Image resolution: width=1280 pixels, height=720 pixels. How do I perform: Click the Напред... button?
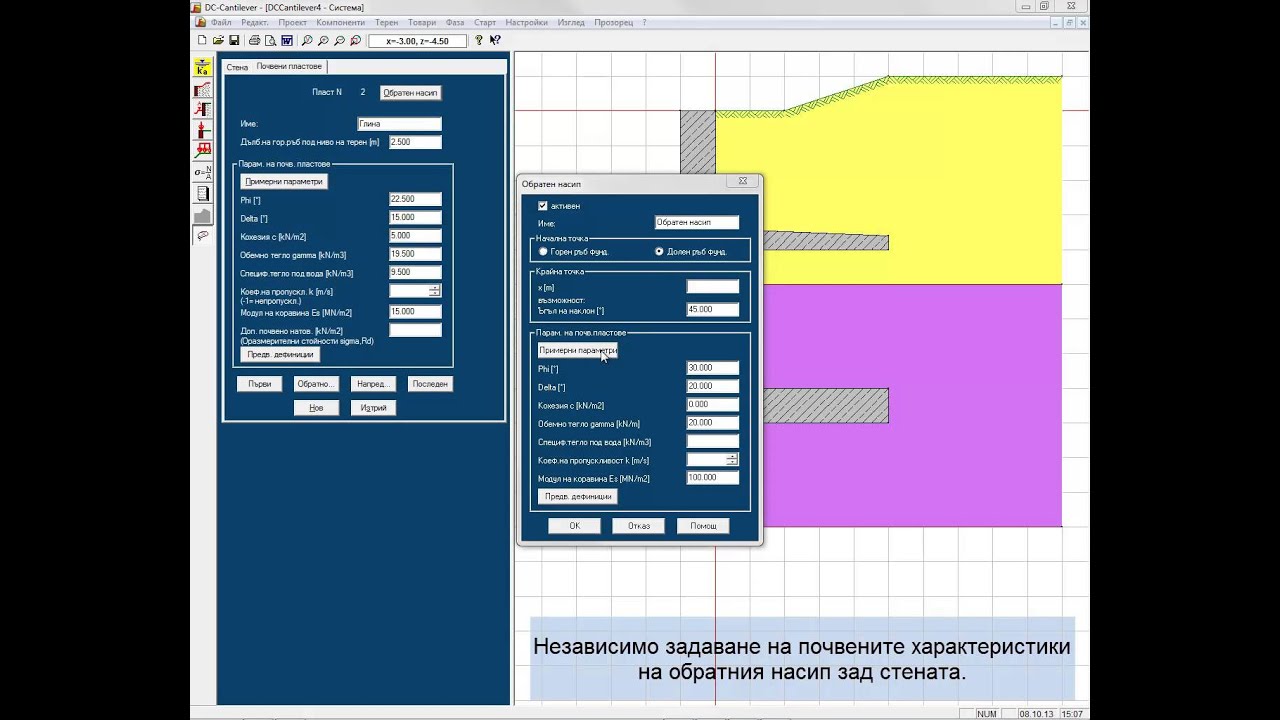pyautogui.click(x=373, y=384)
